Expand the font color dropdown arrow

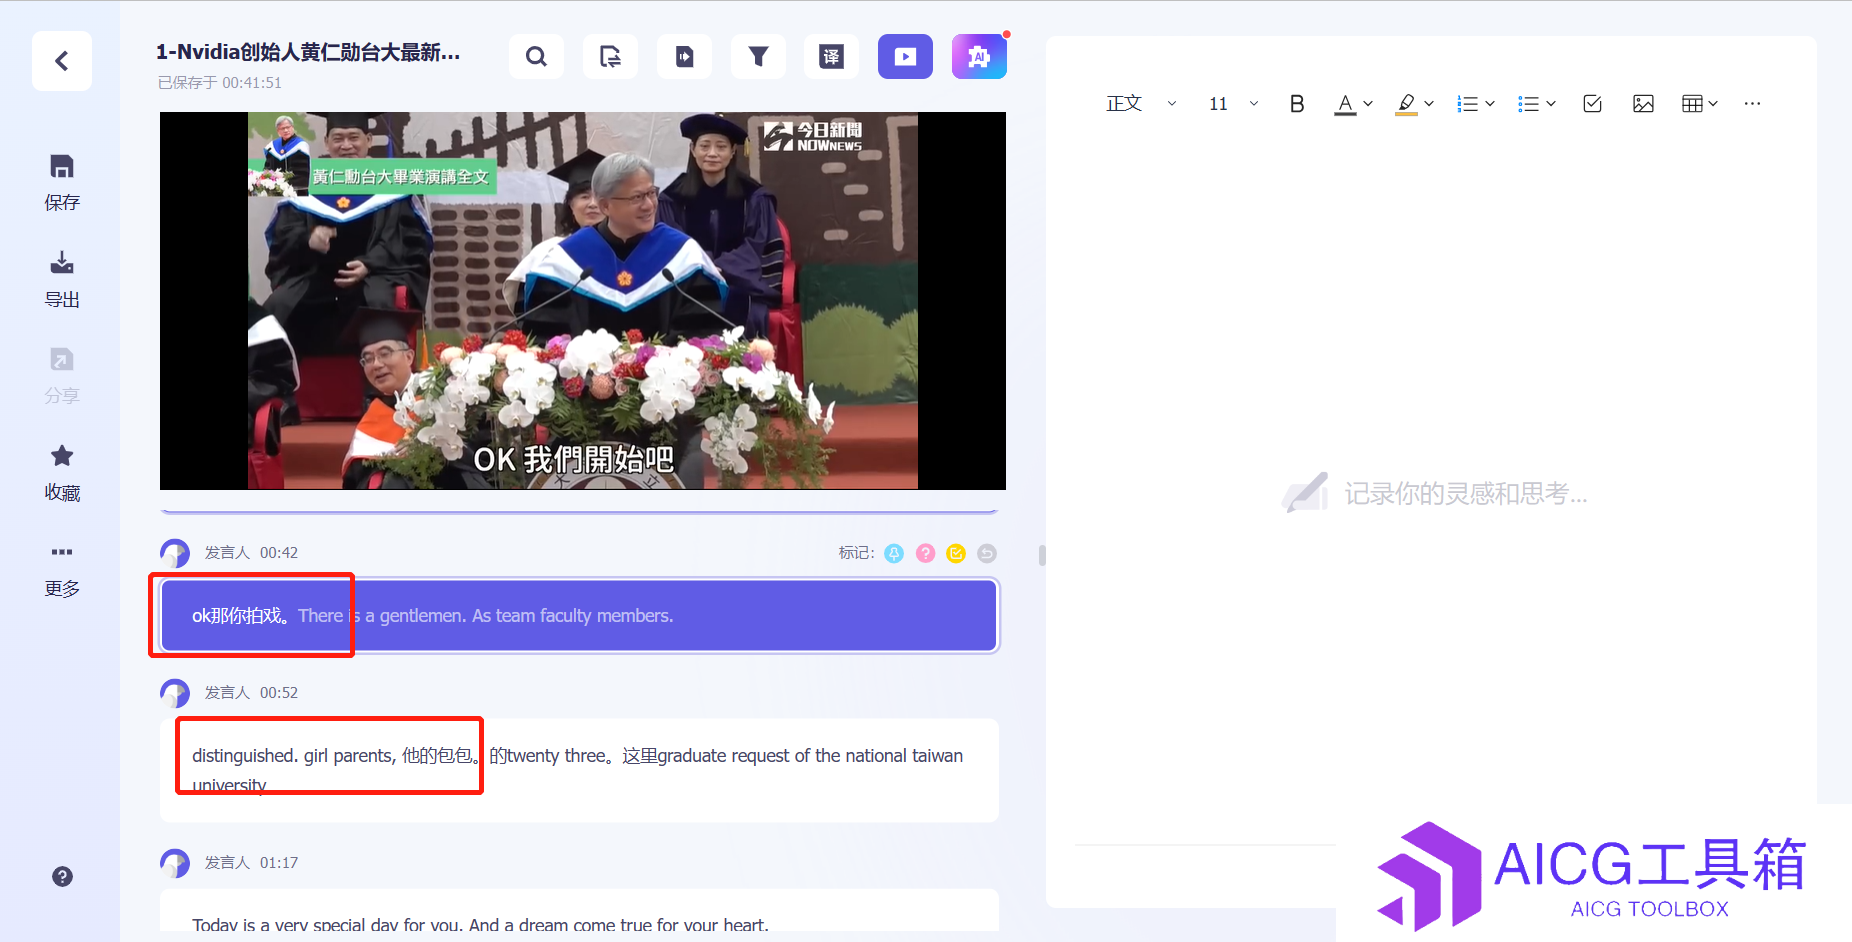pyautogui.click(x=1368, y=104)
